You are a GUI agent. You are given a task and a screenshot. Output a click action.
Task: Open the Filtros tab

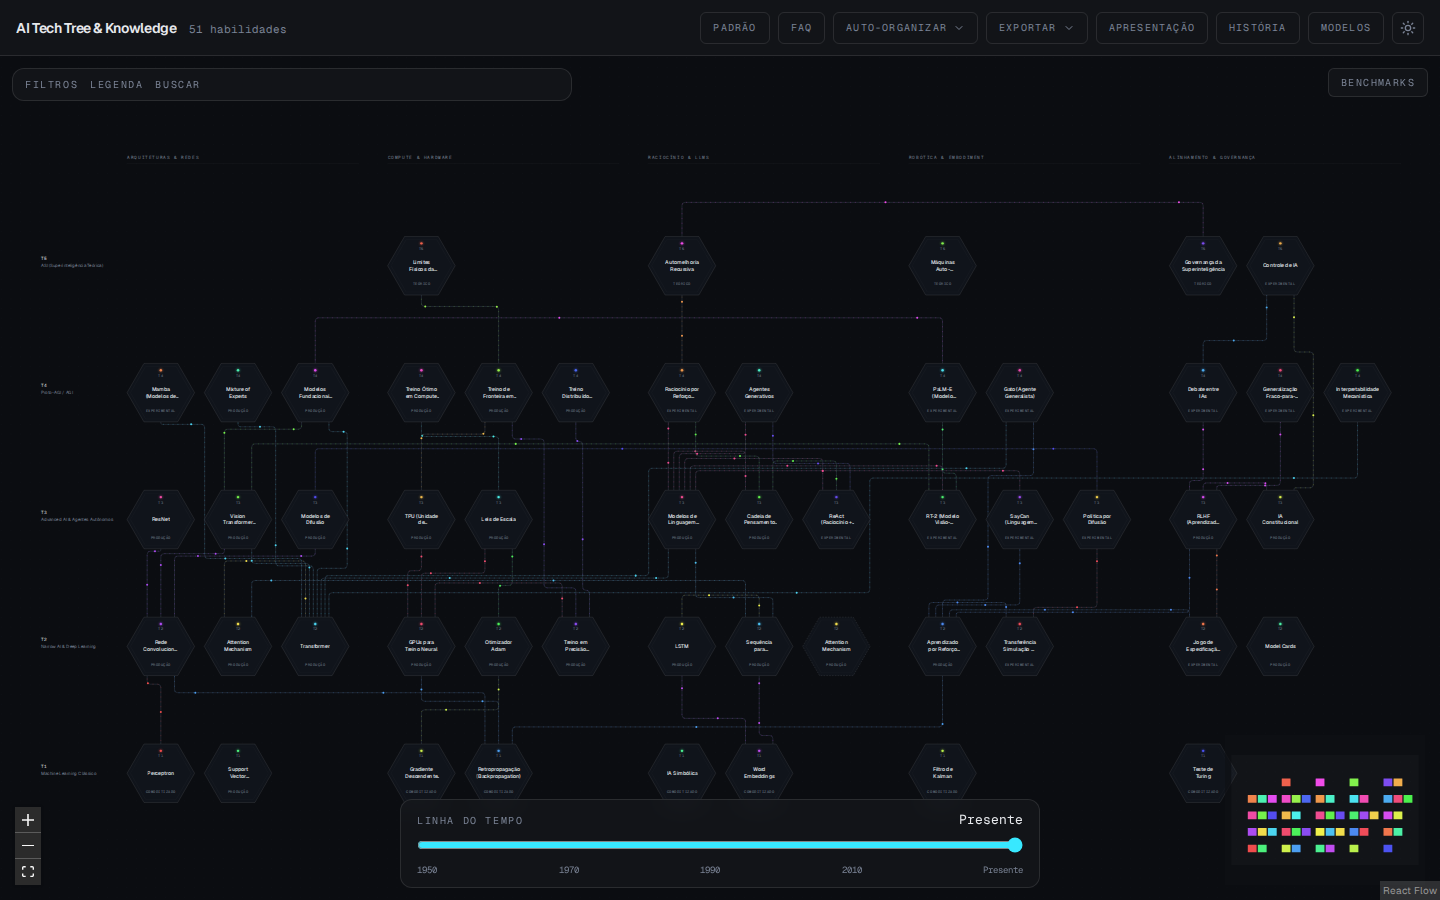(x=51, y=85)
